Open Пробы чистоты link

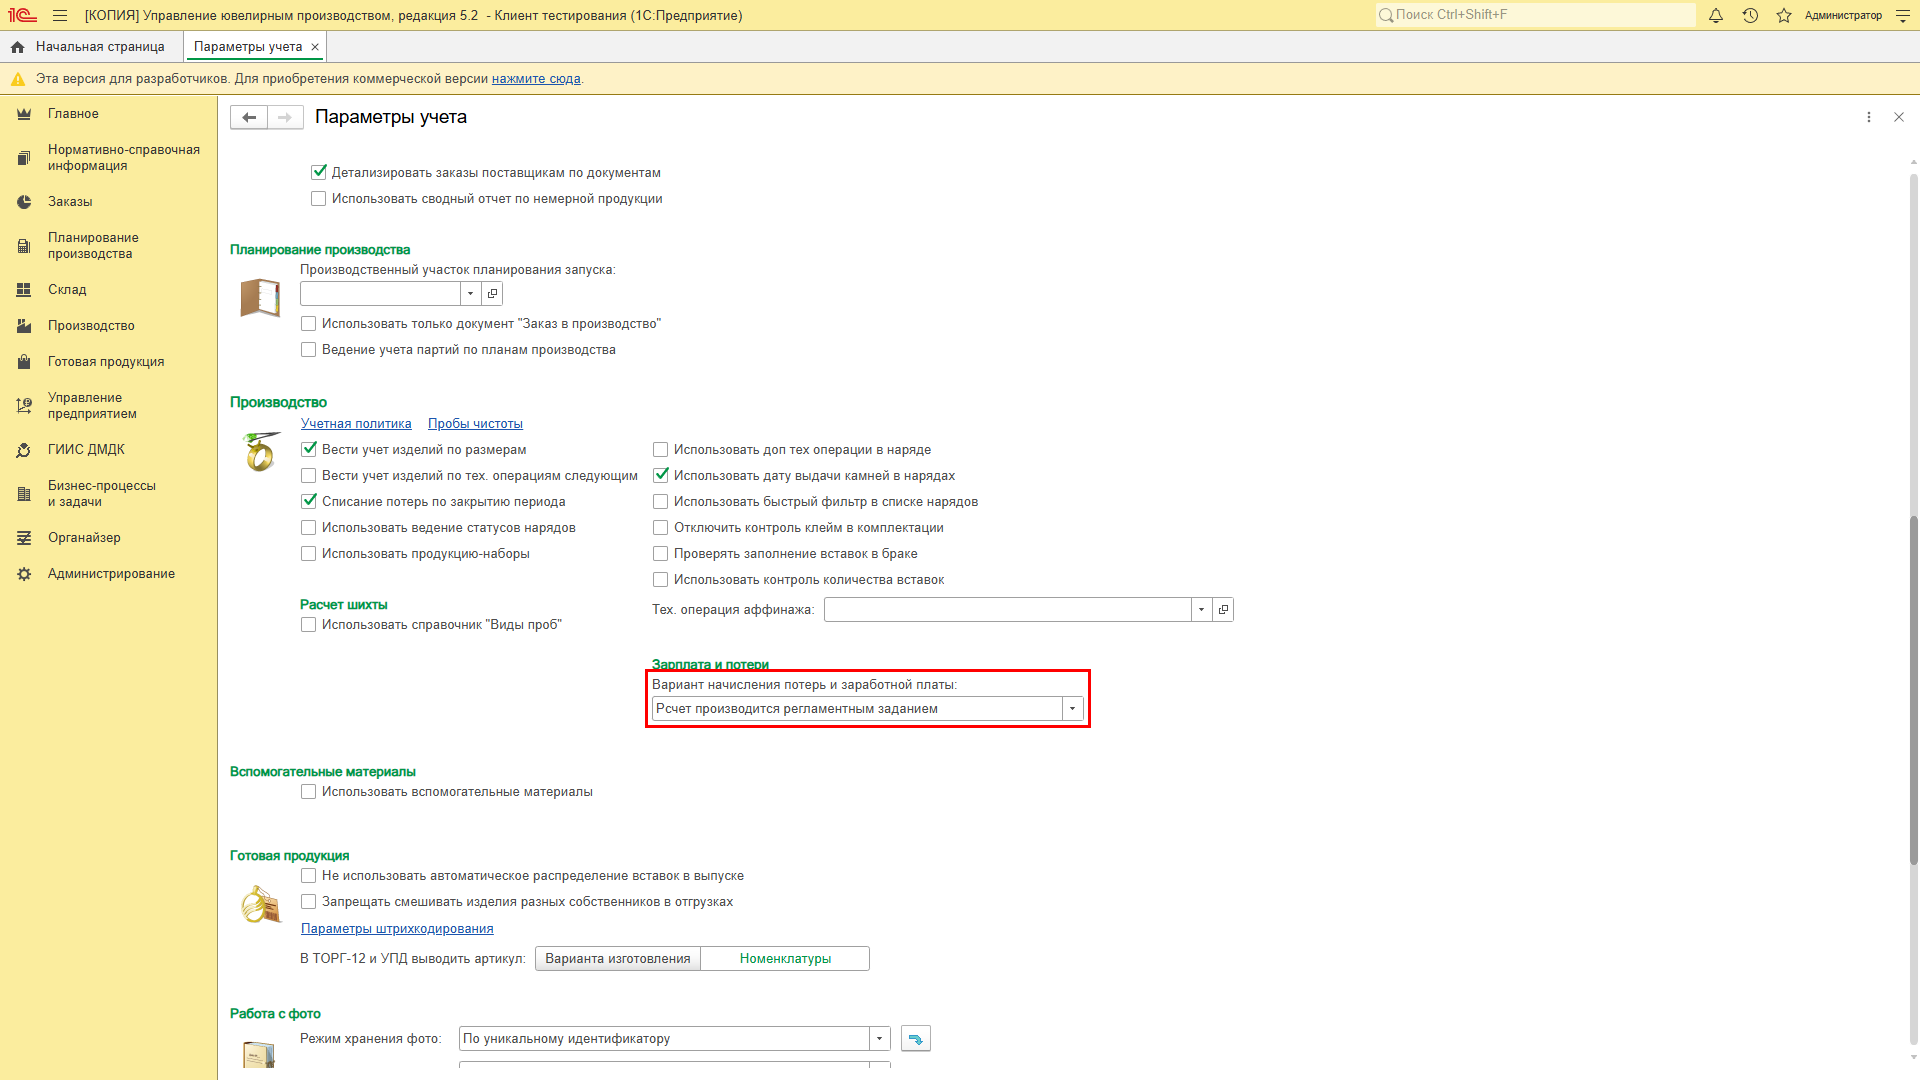475,424
